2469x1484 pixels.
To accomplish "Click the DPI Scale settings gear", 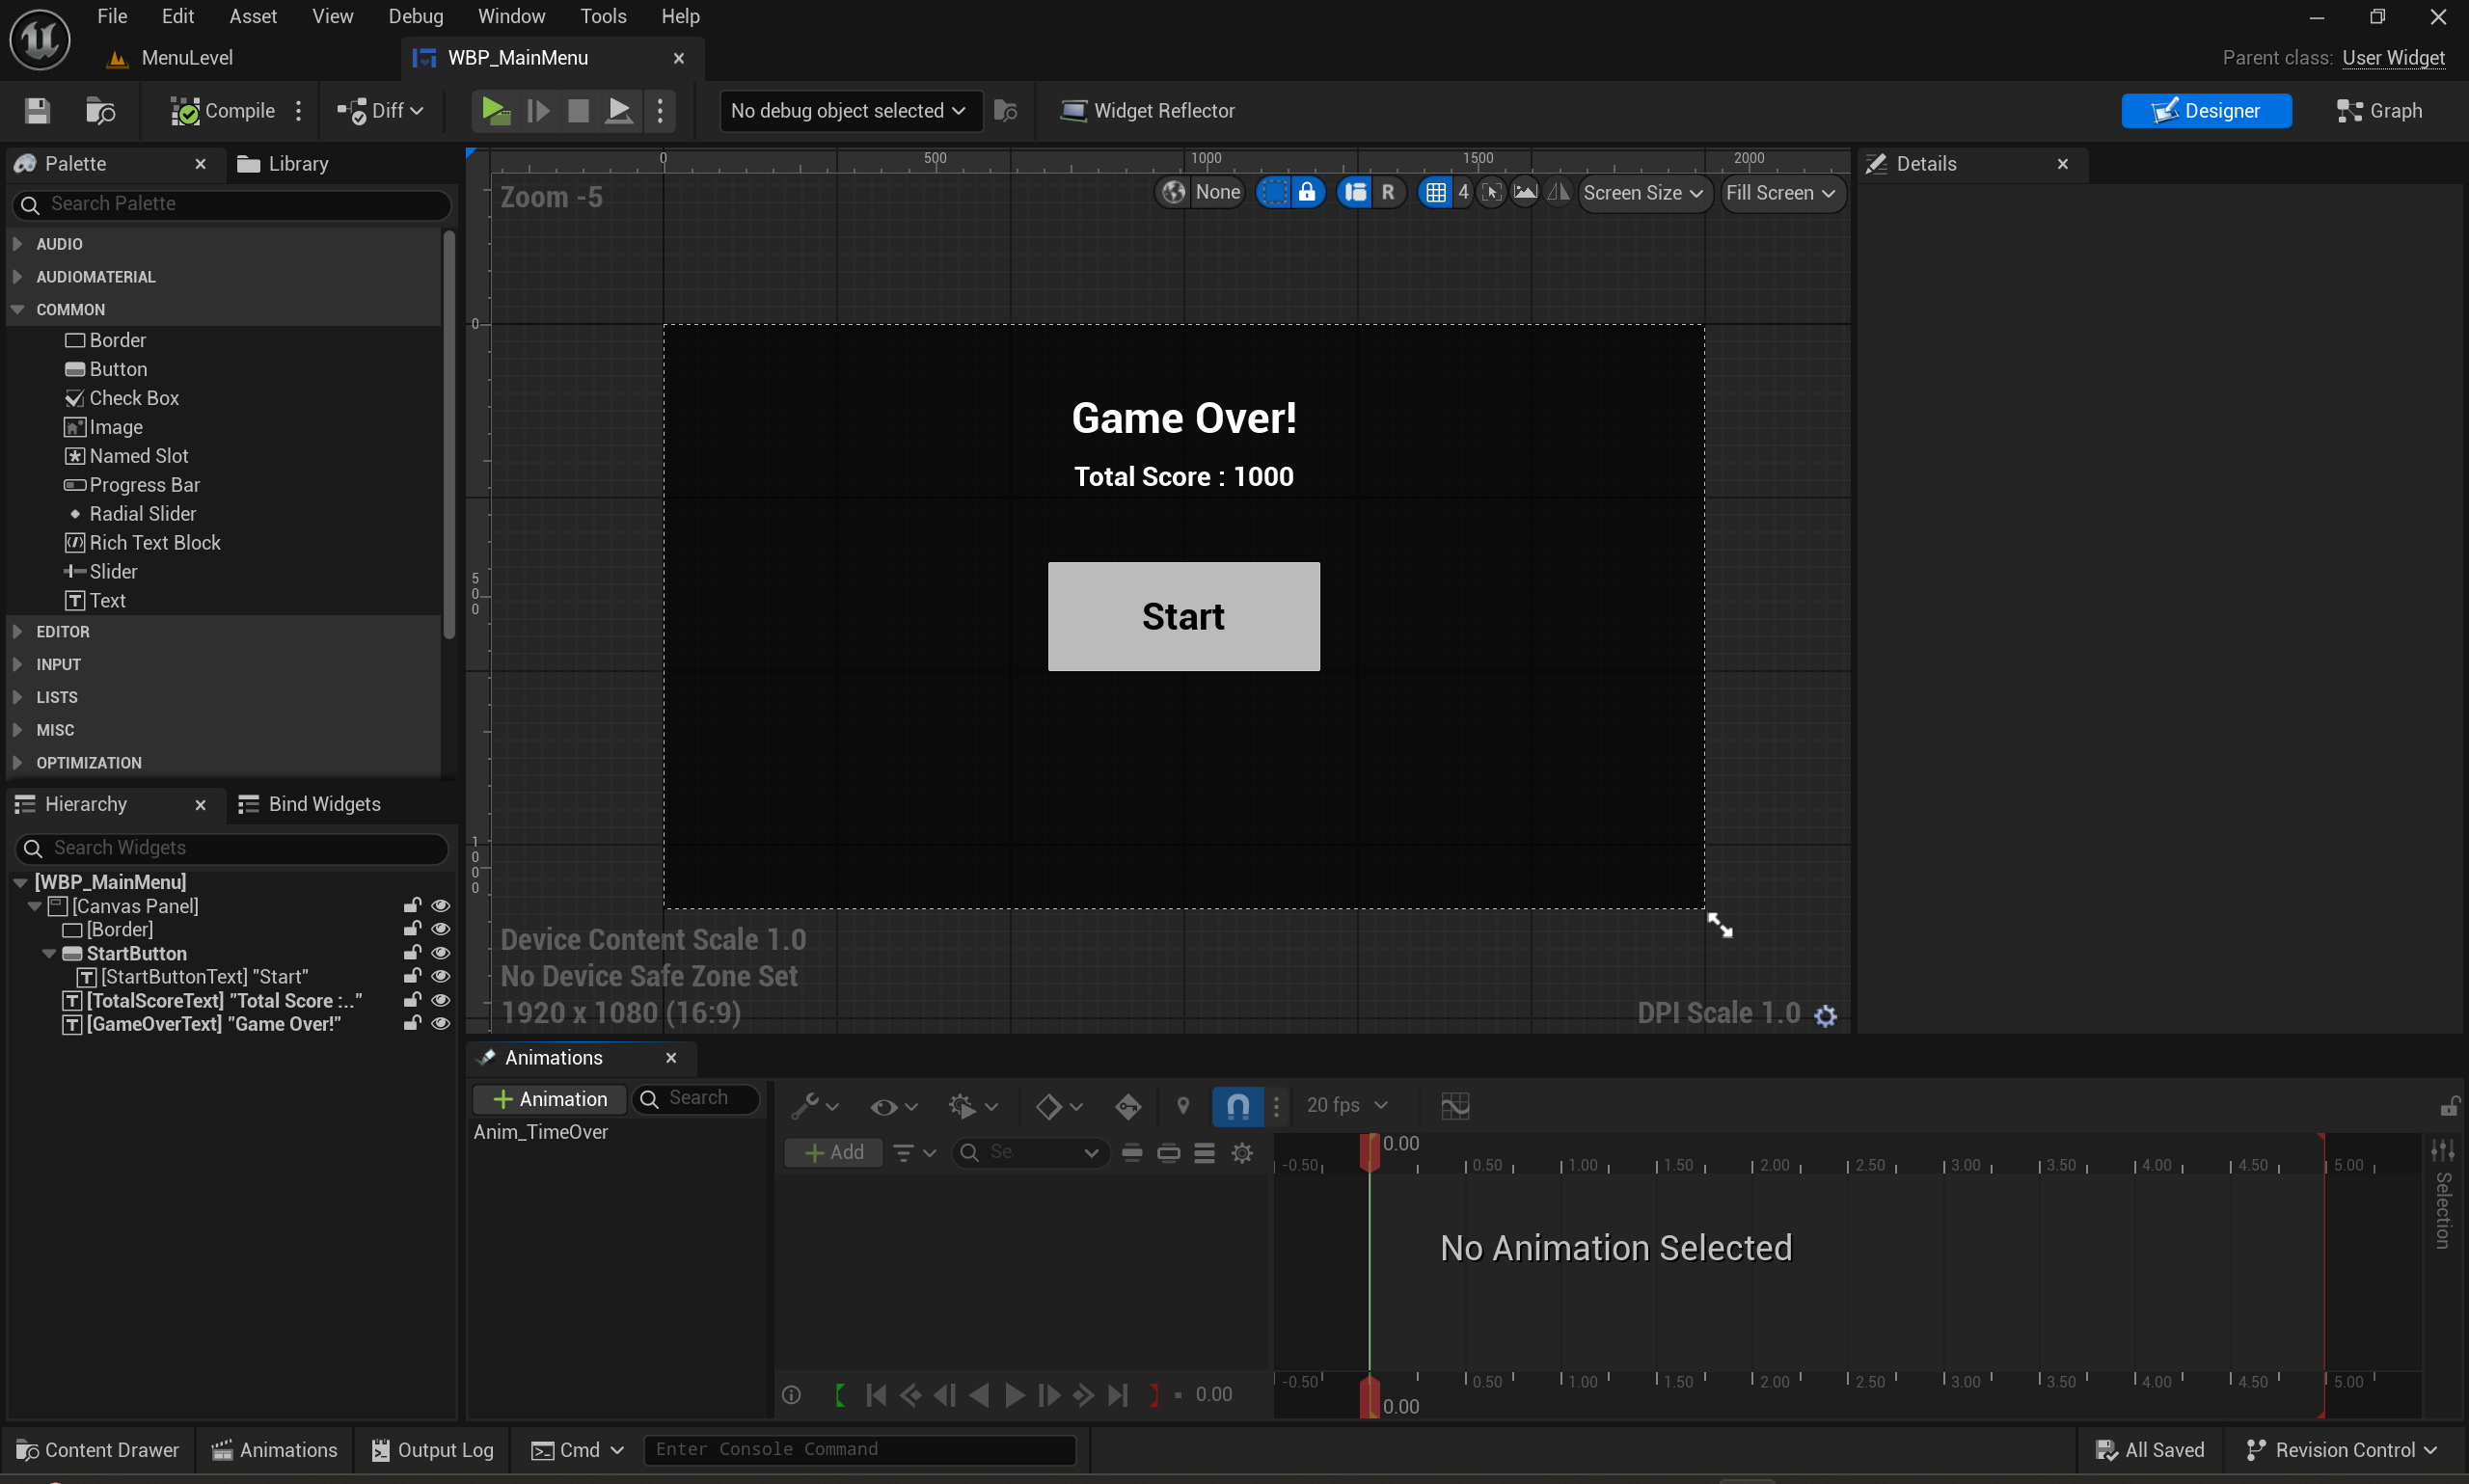I will [x=1825, y=1016].
